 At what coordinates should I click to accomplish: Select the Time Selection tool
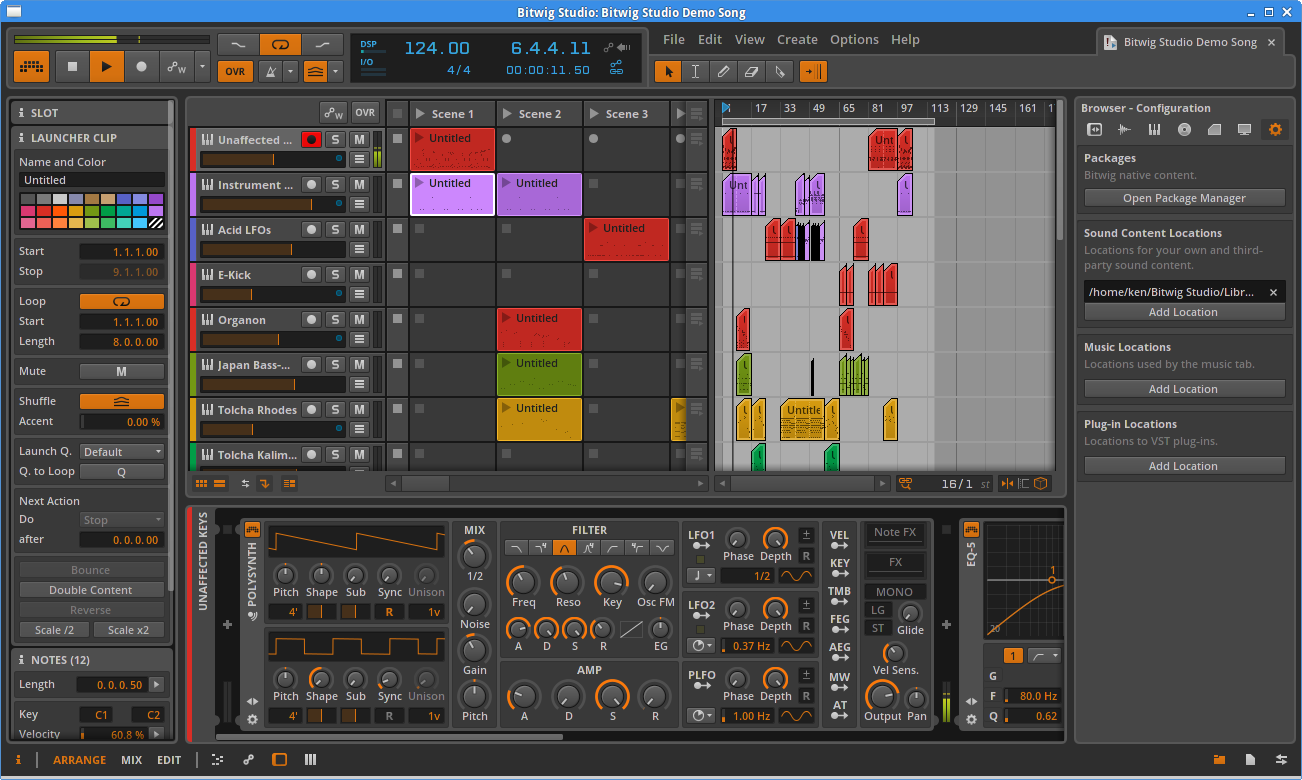(696, 71)
